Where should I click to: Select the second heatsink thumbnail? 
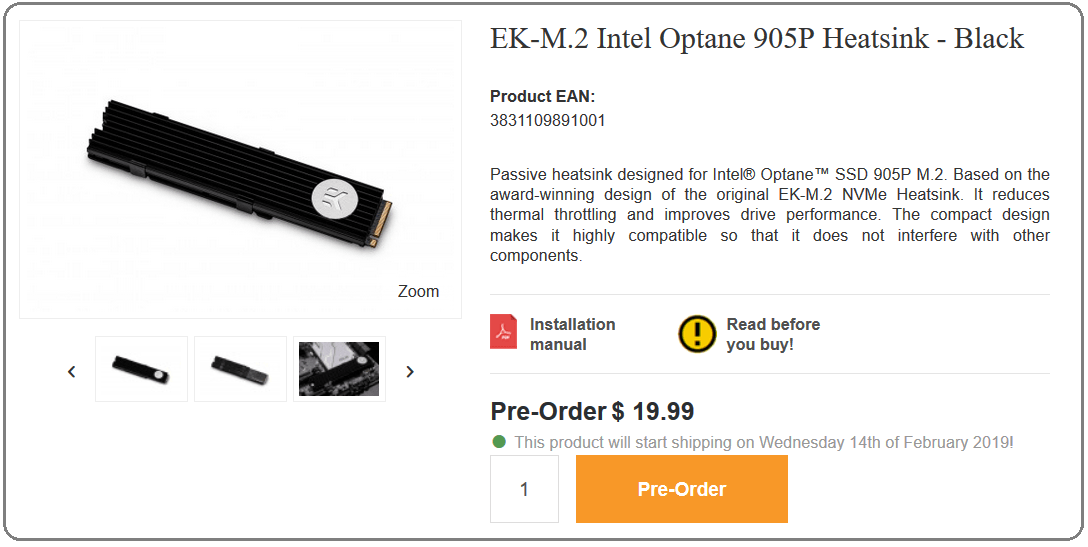240,369
